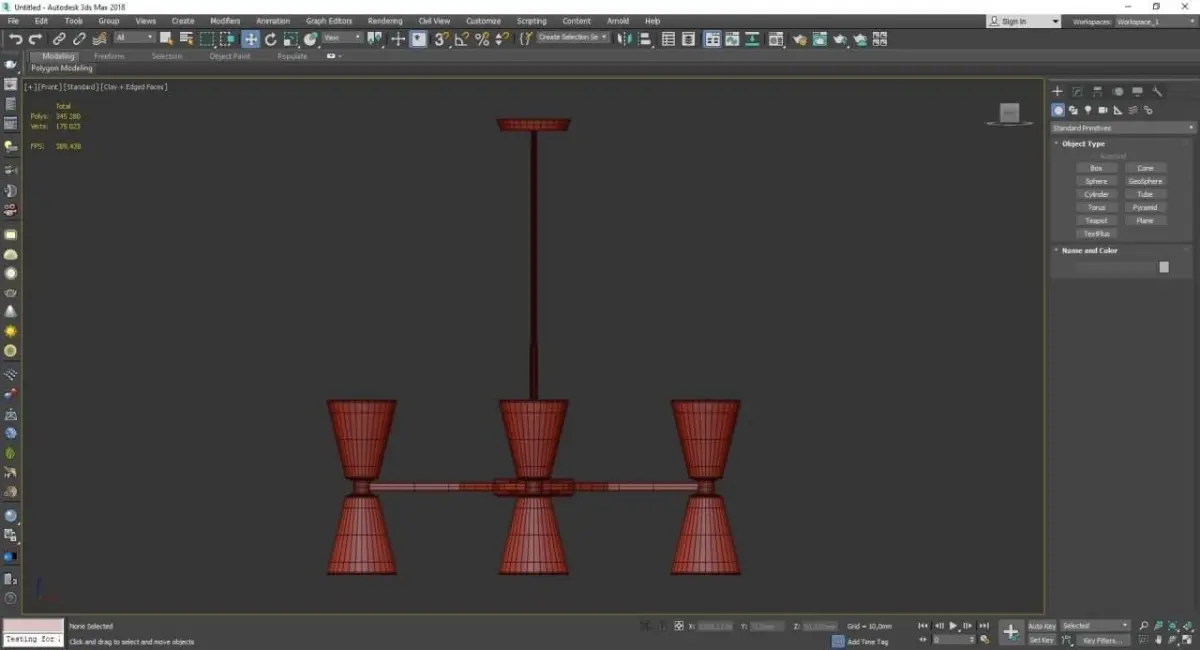Viewport: 1200px width, 650px height.
Task: Switch to the Freeform ribbon tab
Action: tap(110, 56)
